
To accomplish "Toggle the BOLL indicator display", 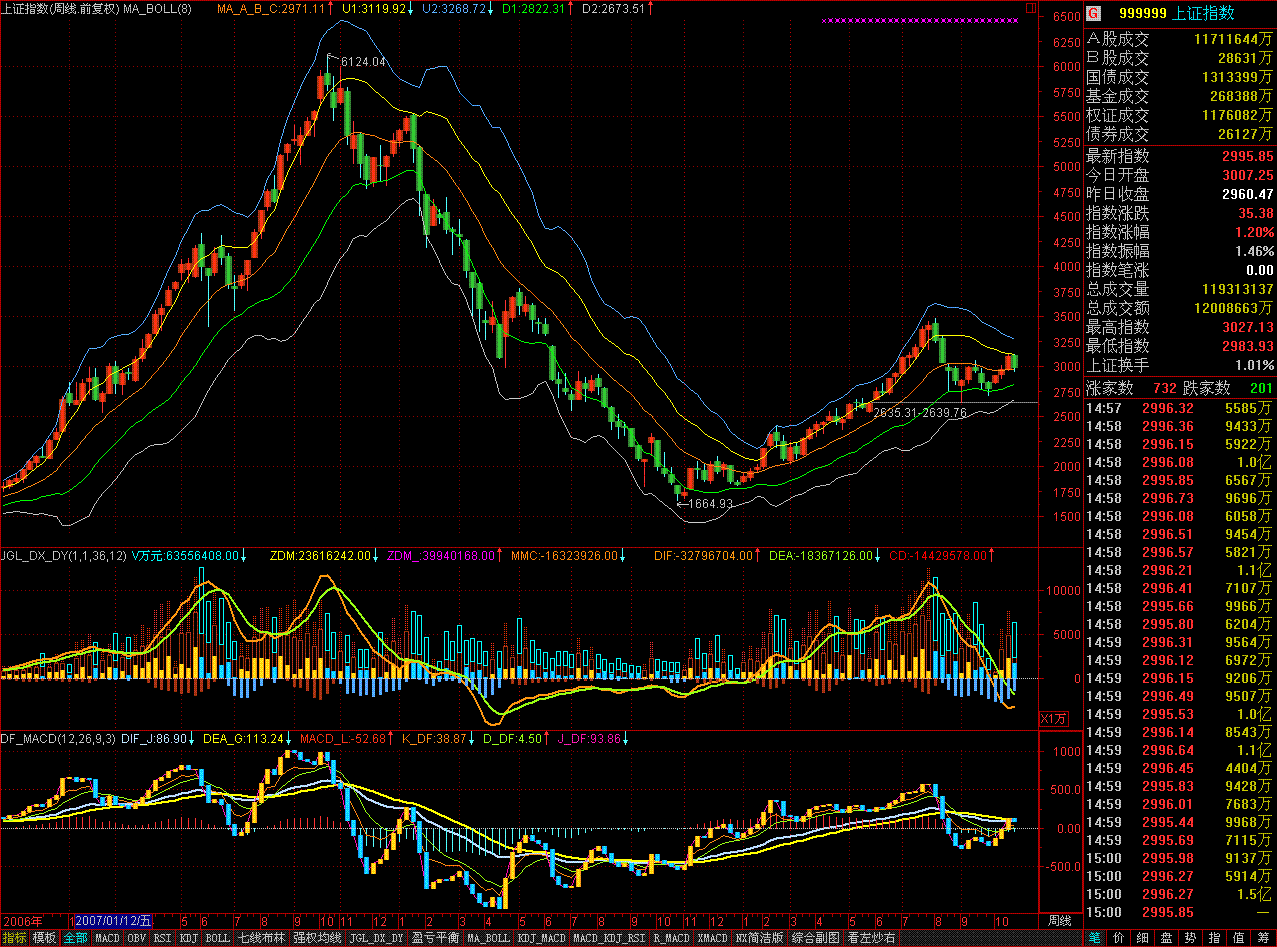I will click(x=217, y=939).
